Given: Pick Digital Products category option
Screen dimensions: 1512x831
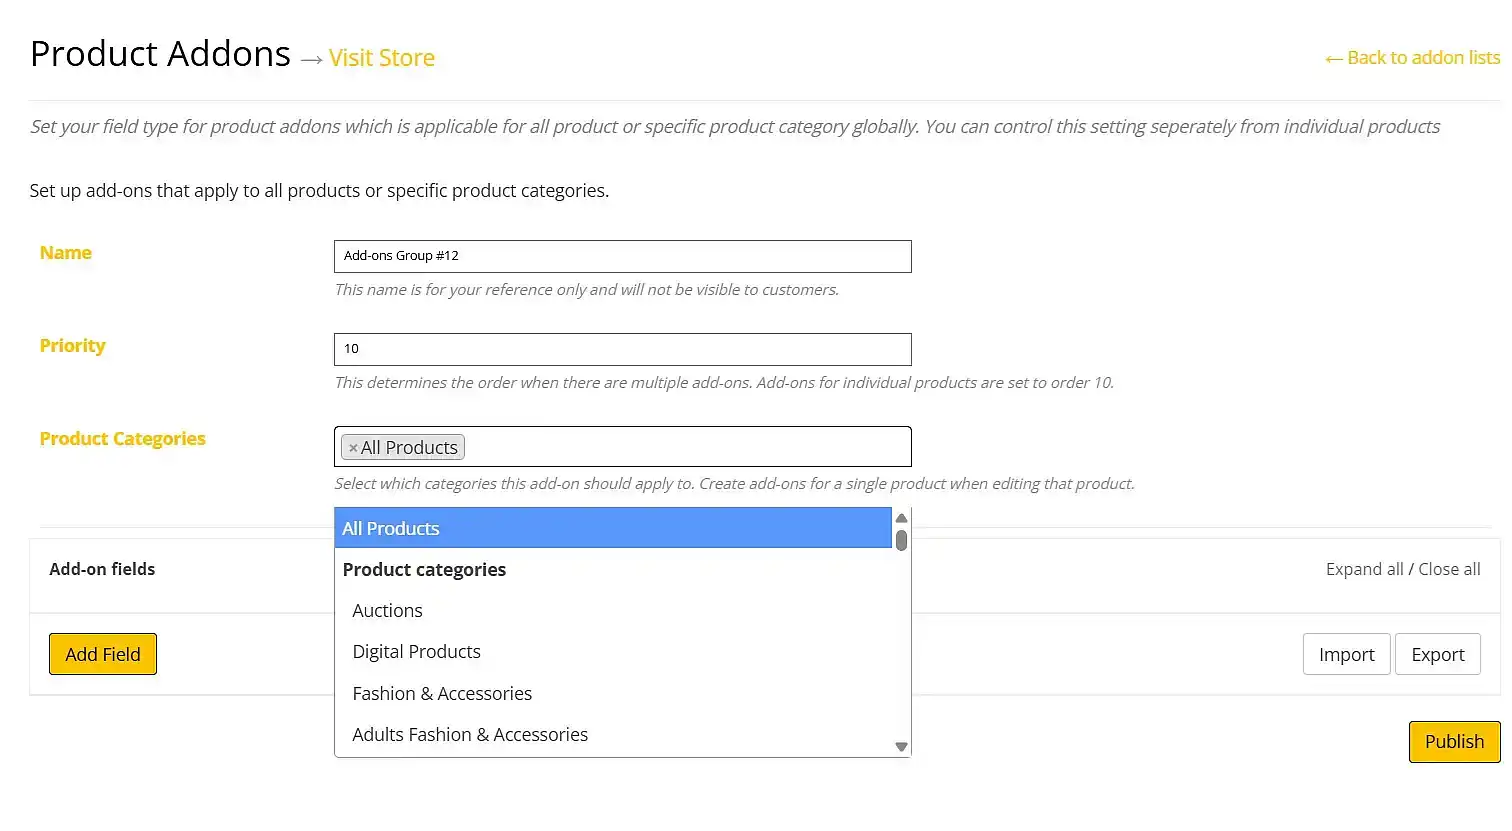Looking at the screenshot, I should [416, 651].
